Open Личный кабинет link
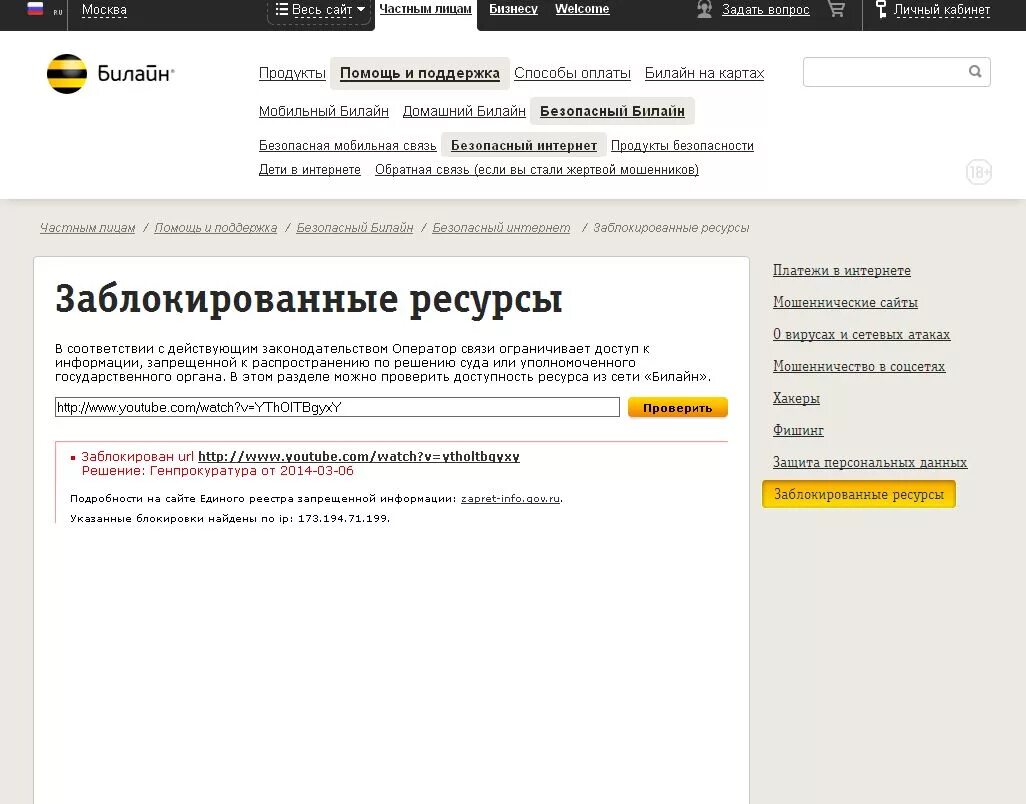The image size is (1026, 804). click(x=942, y=10)
